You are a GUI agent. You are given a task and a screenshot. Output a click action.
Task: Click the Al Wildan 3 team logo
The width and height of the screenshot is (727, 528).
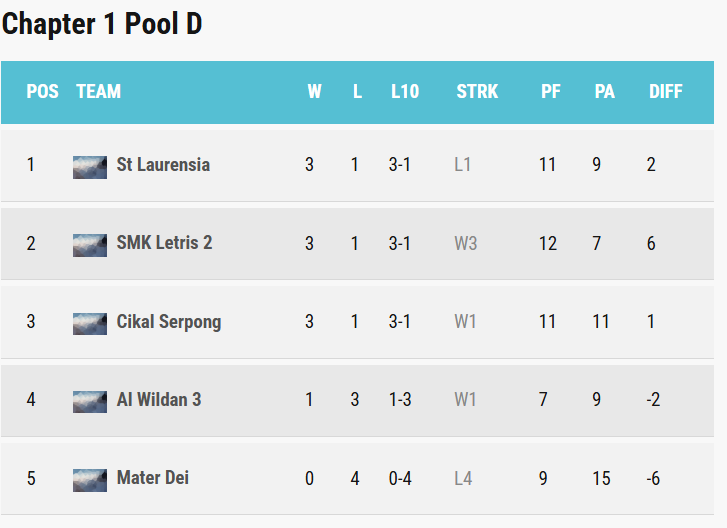90,400
